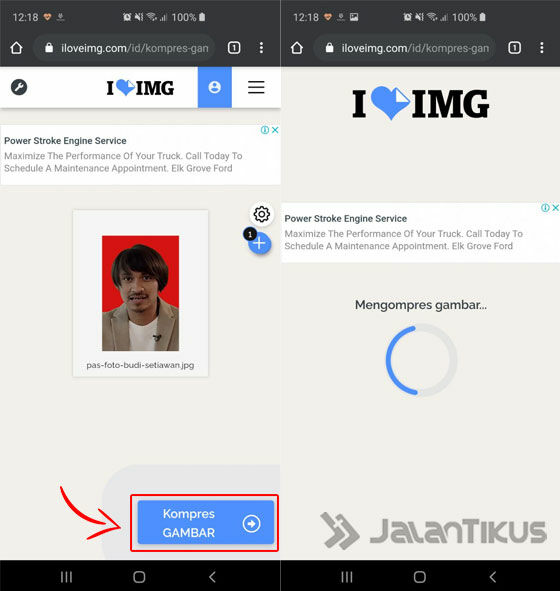Open Power Stroke Engine Service ad on right
Viewport: 560px width, 591px height.
click(420, 233)
